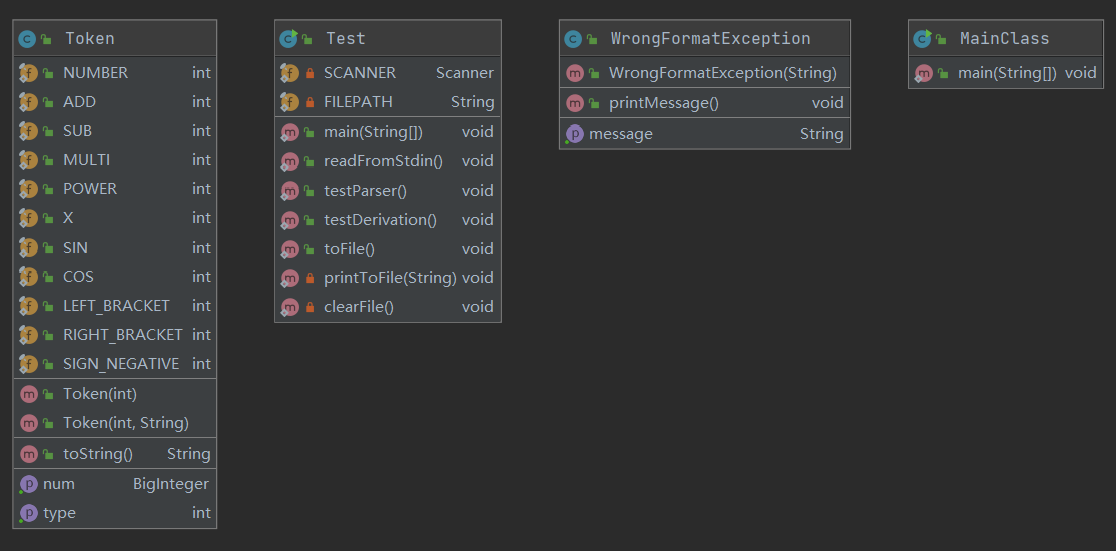Select the SIGN_NEGATIVE field row
Viewport: 1116px width, 551px height.
(x=121, y=364)
